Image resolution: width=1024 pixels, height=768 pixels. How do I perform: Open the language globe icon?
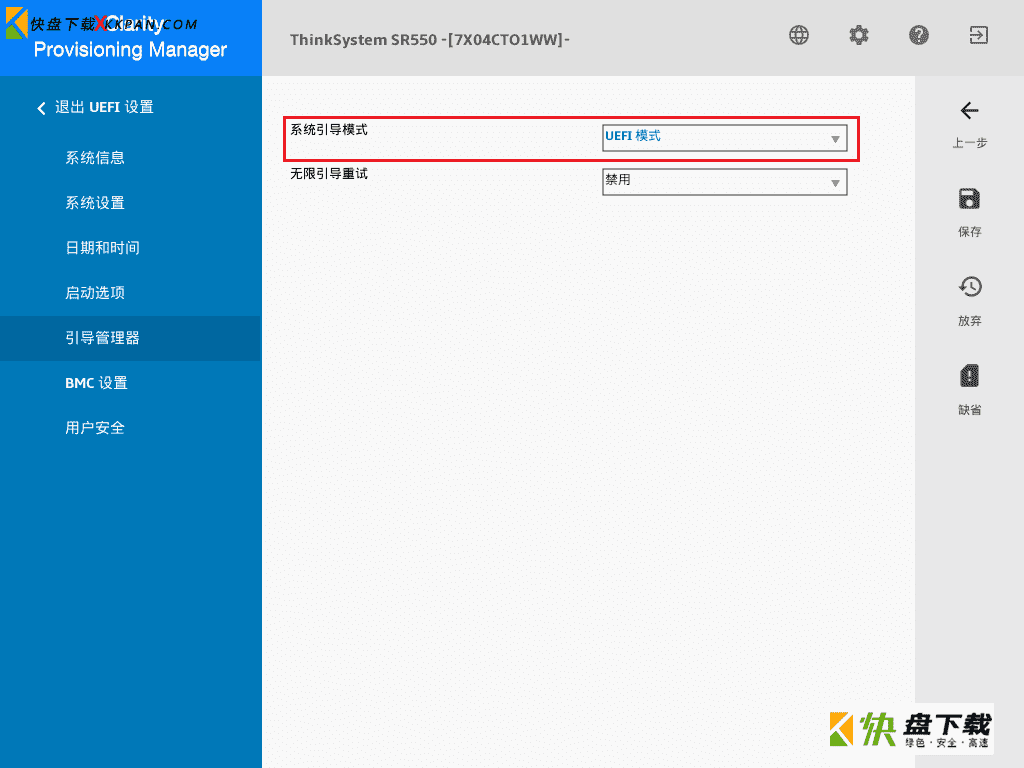(x=799, y=35)
